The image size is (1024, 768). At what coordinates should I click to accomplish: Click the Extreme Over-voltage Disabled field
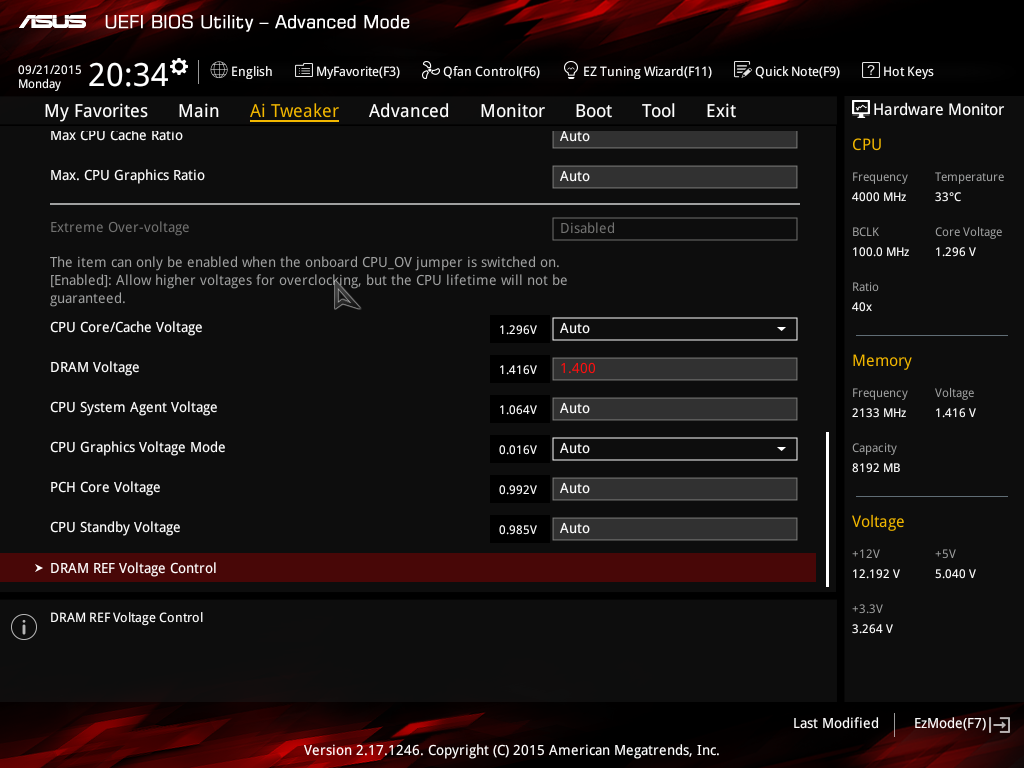(x=675, y=229)
